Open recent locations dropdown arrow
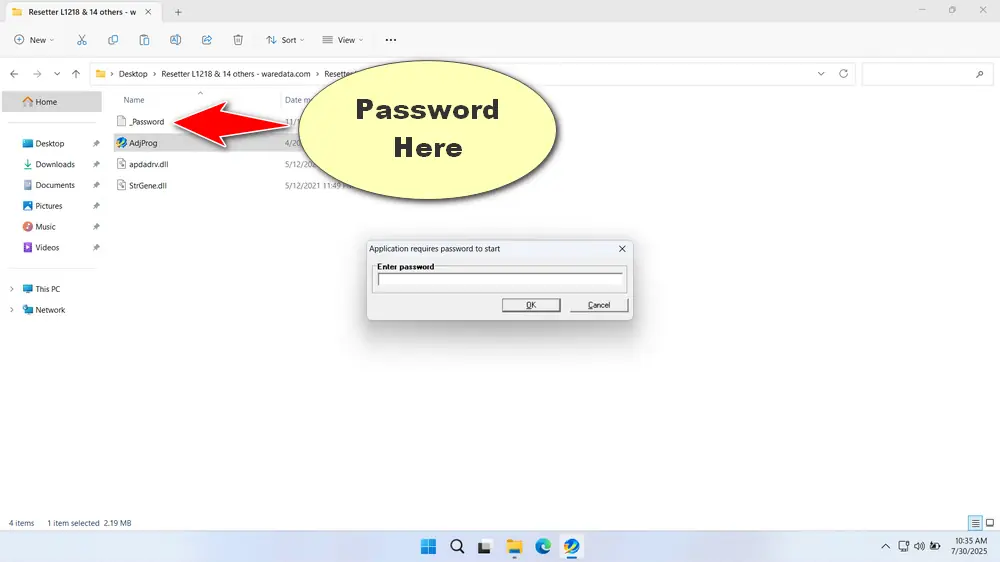 pyautogui.click(x=57, y=74)
